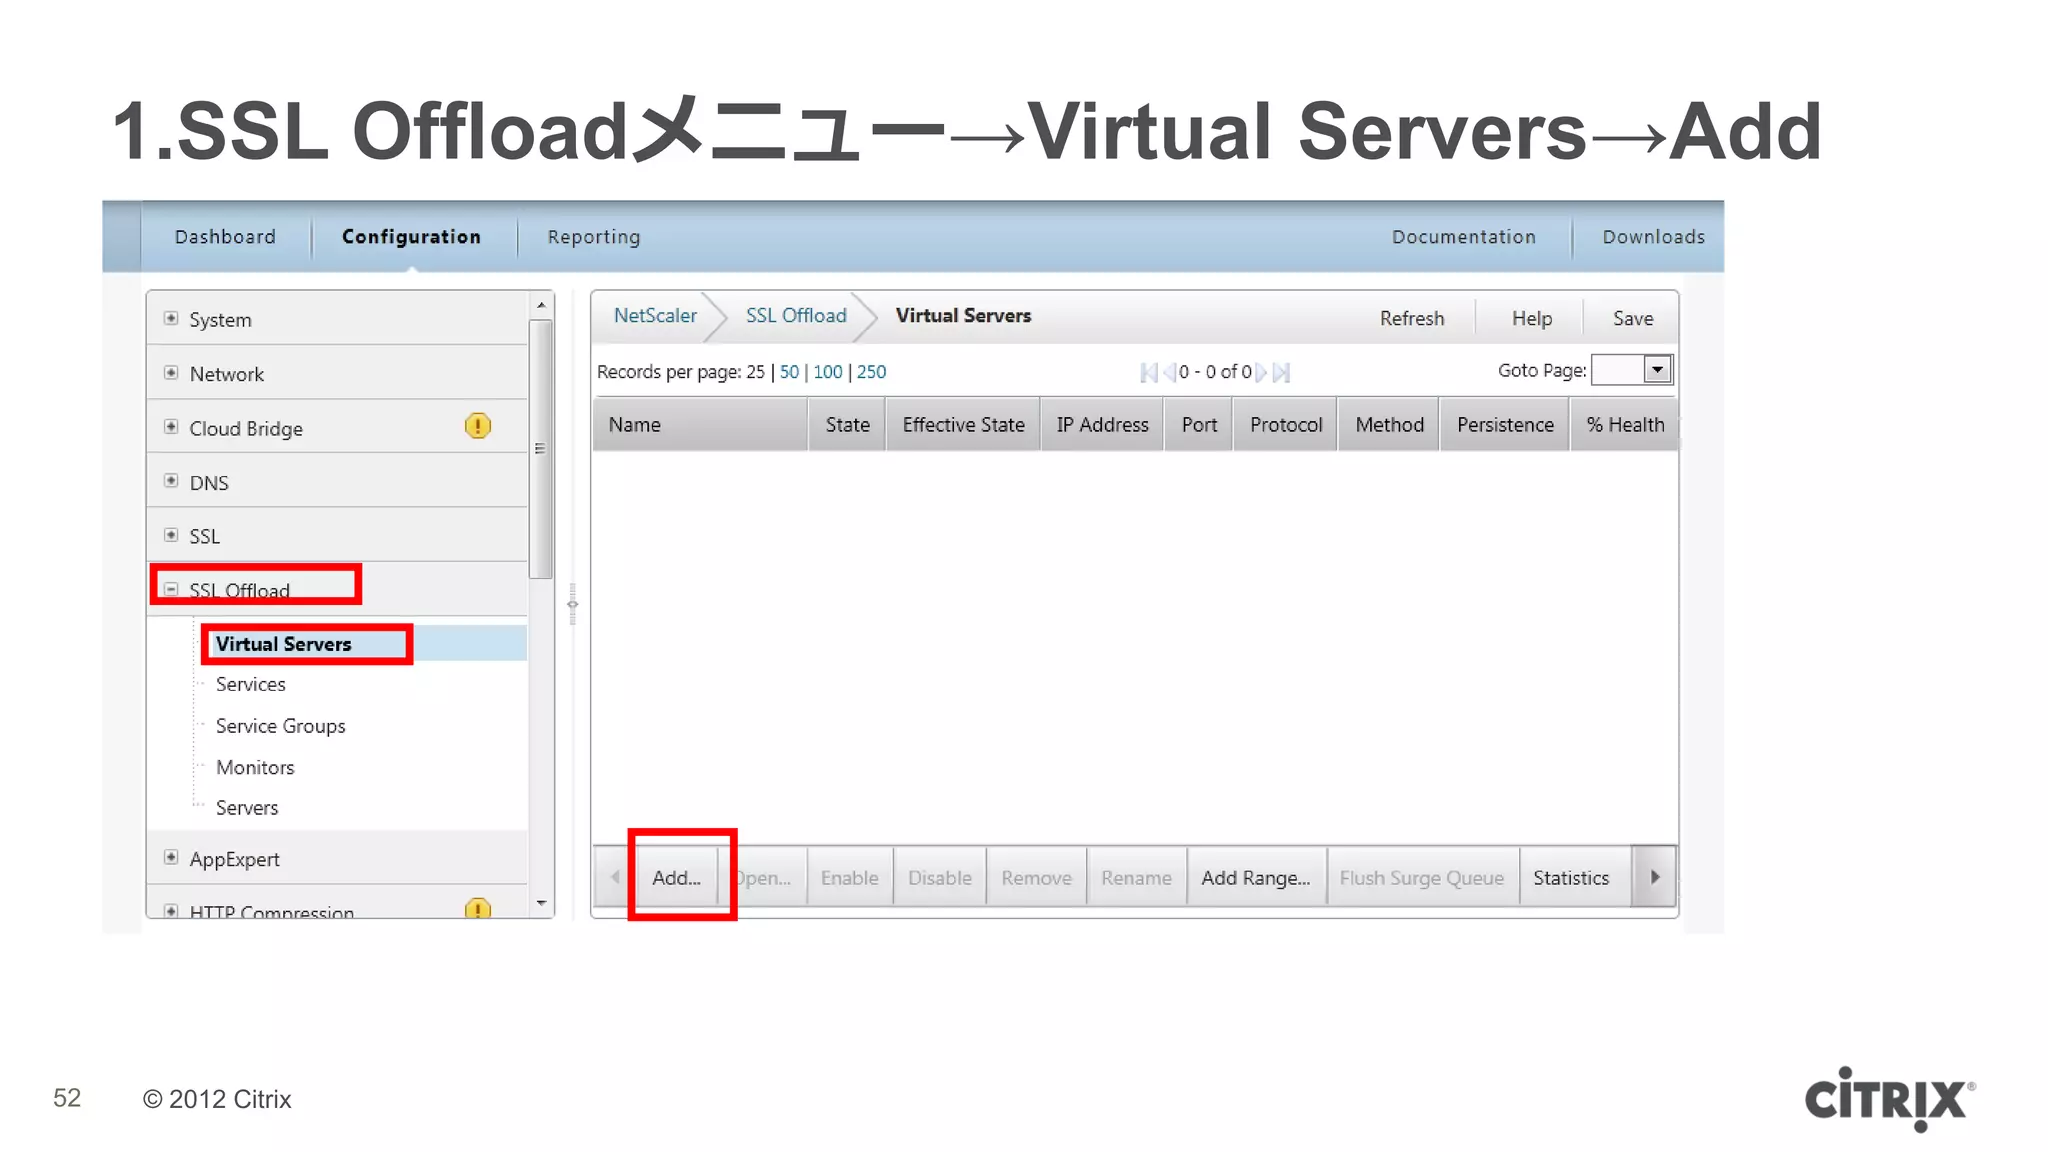Switch to the Configuration tab
This screenshot has width=2048, height=1152.
coord(411,237)
